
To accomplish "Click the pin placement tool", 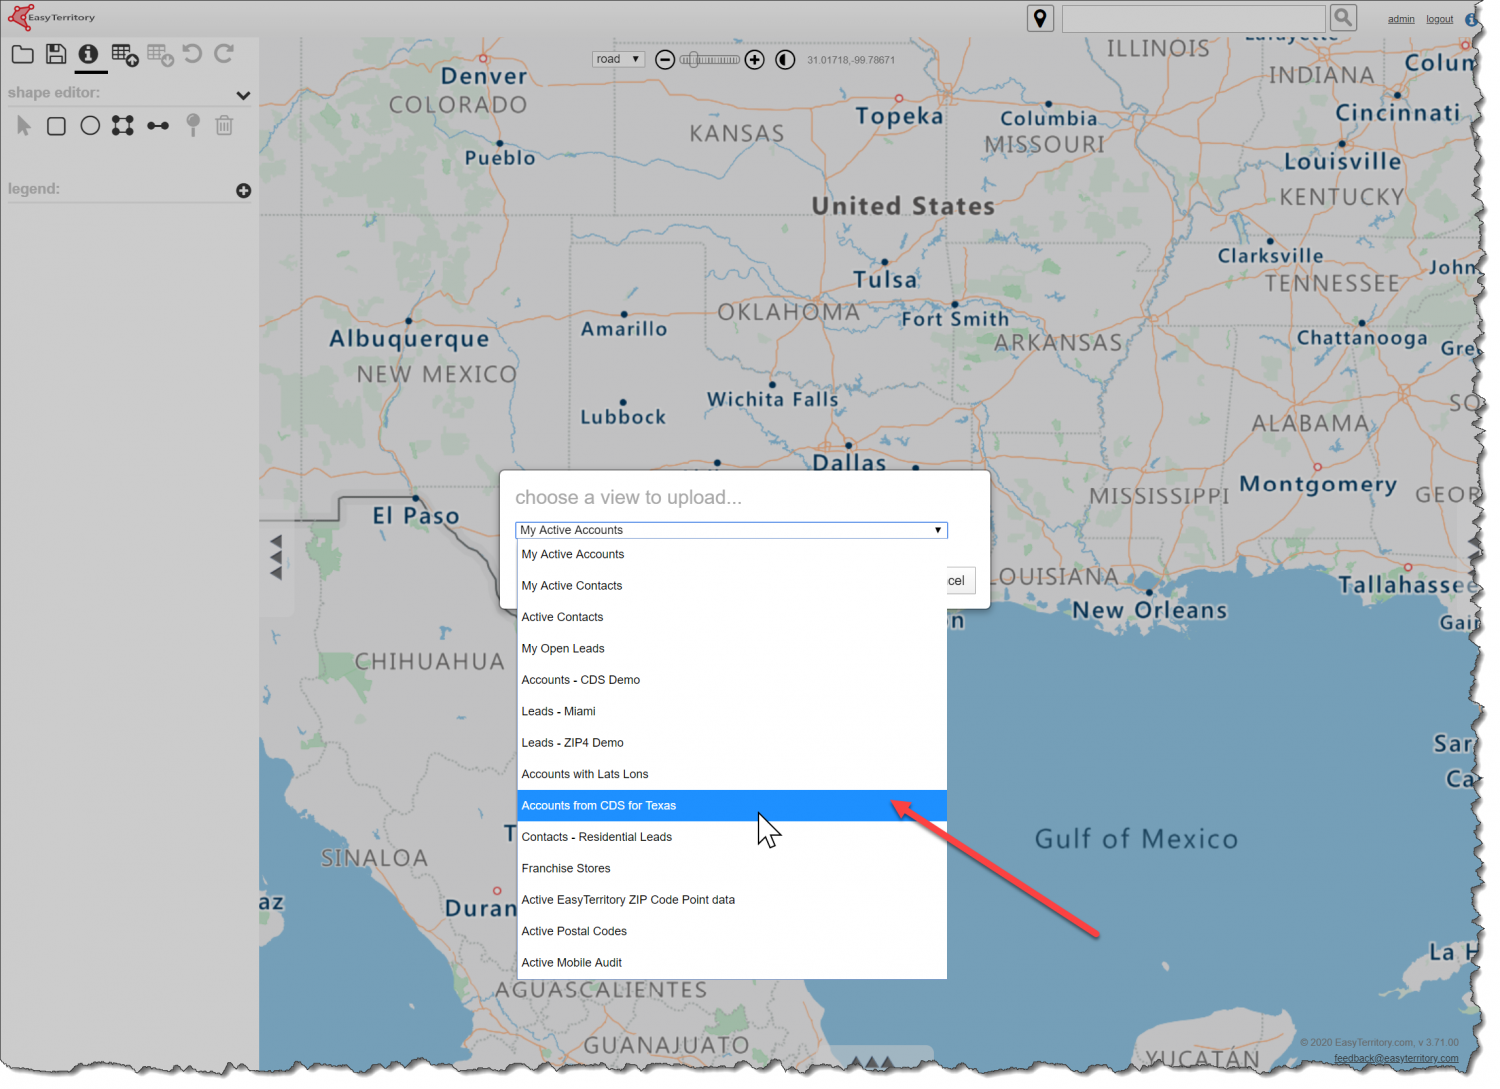I will pos(192,126).
